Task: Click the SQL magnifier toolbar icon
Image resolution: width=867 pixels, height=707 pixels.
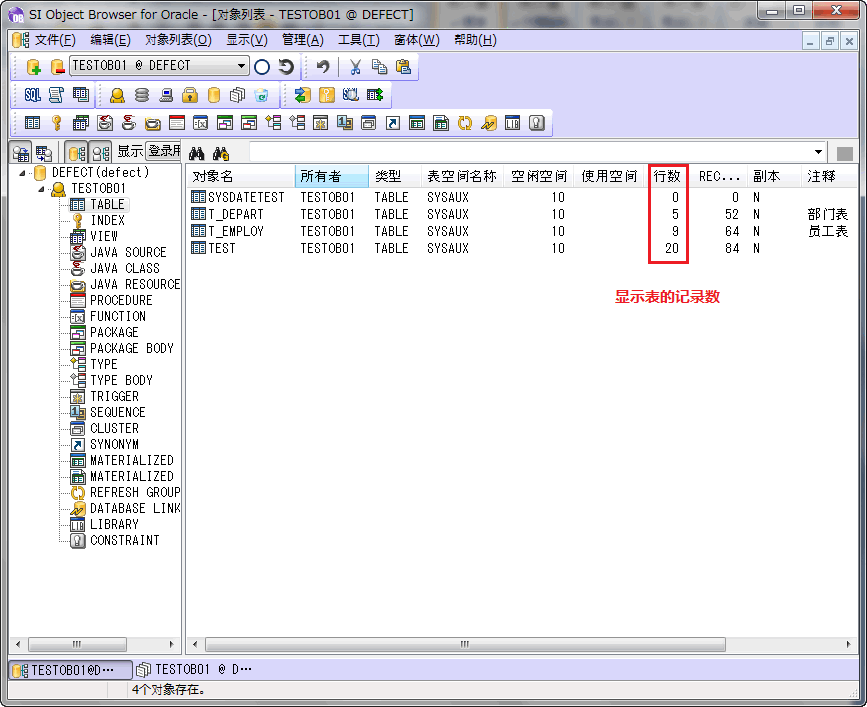Action: (x=351, y=95)
